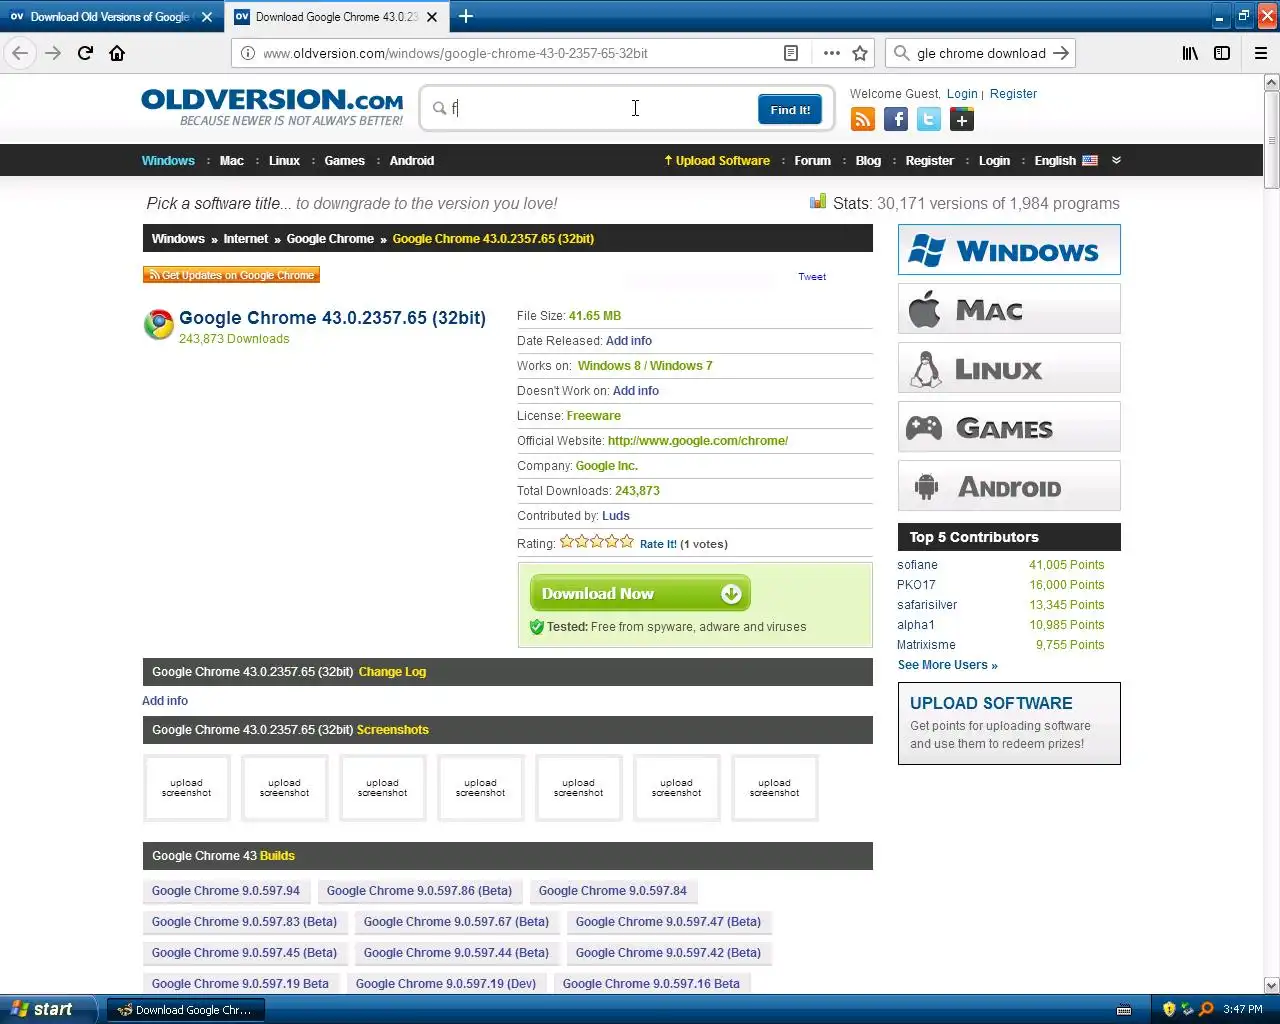The height and width of the screenshot is (1024, 1280).
Task: Open the Download Google Chrome taskbar item
Action: pos(186,1010)
